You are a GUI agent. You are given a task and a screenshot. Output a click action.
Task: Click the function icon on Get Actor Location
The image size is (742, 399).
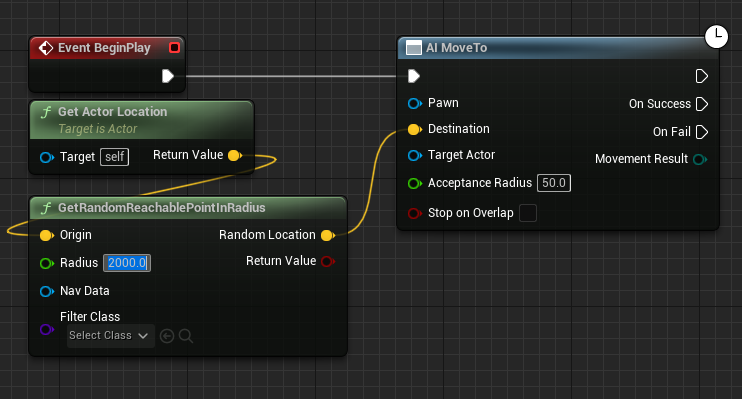tap(46, 112)
